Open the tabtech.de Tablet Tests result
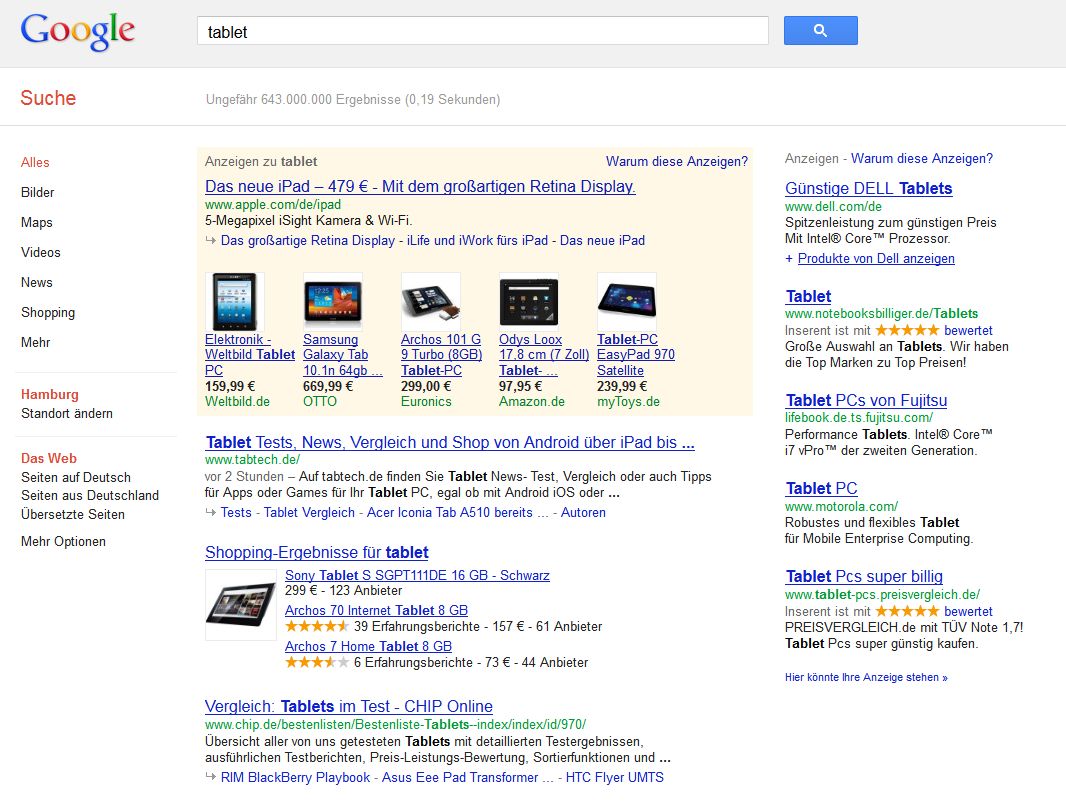The width and height of the screenshot is (1066, 802). (450, 442)
